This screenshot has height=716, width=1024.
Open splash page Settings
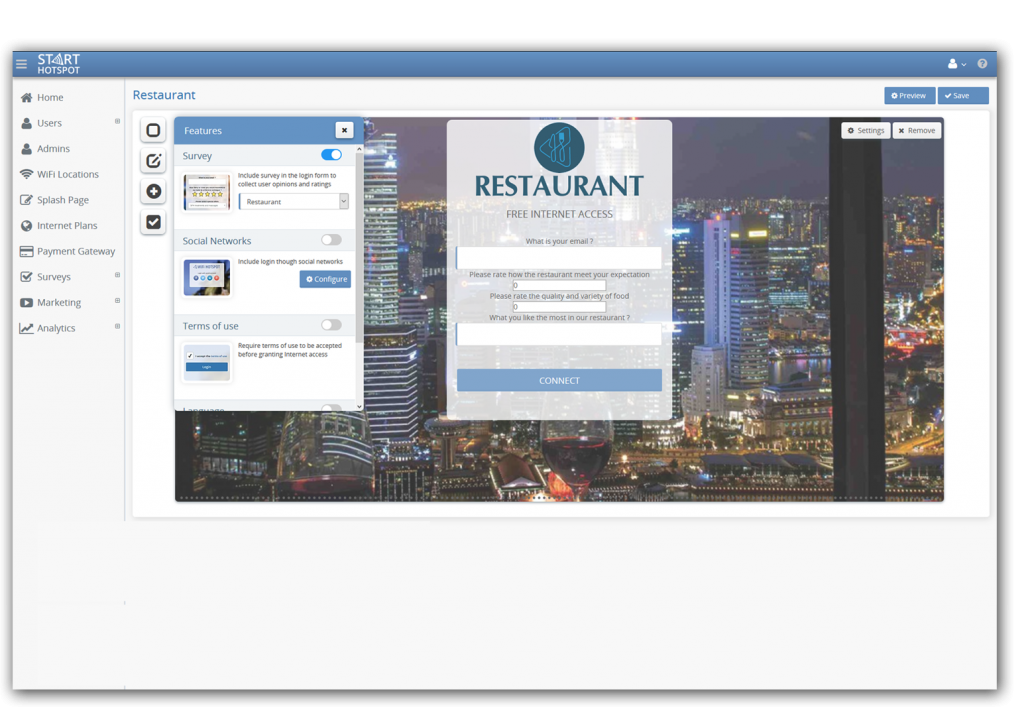[x=865, y=131]
